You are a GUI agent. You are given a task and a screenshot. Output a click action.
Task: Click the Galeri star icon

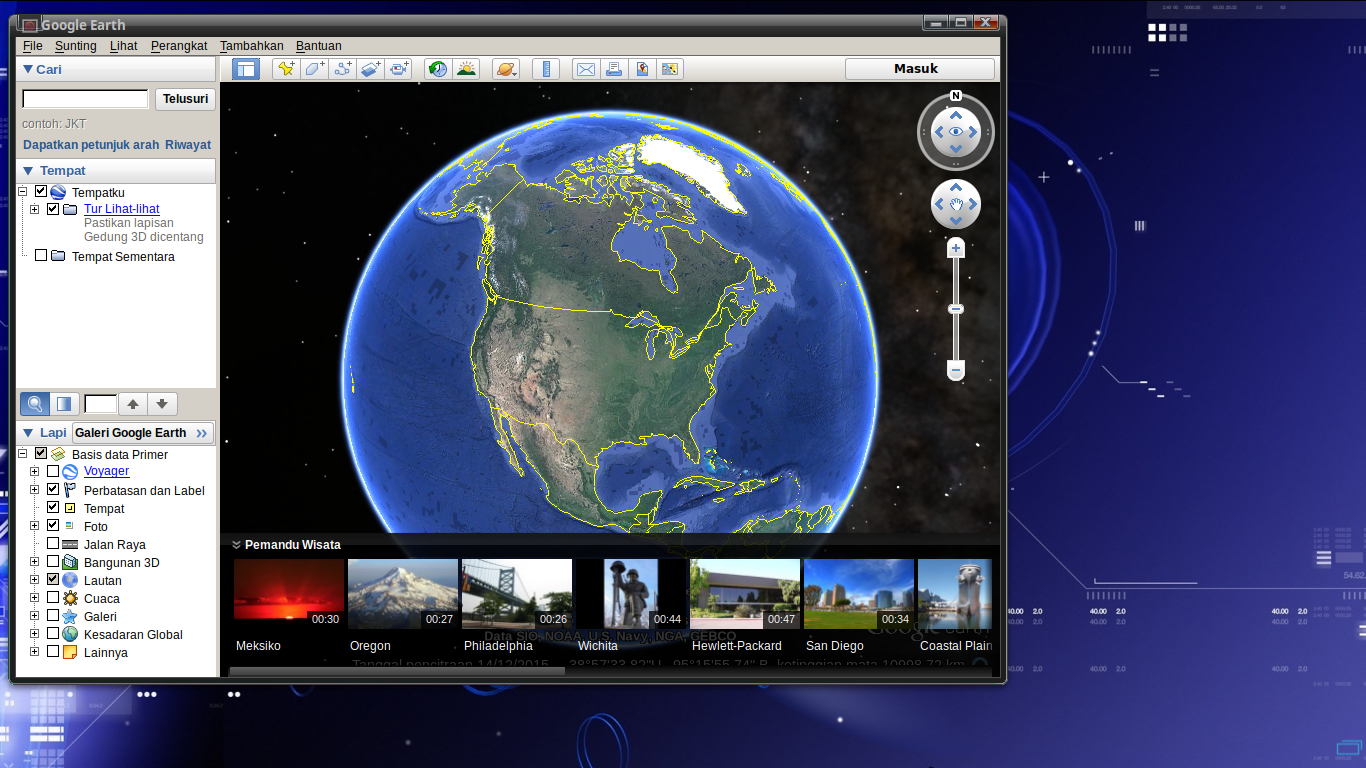pos(70,616)
